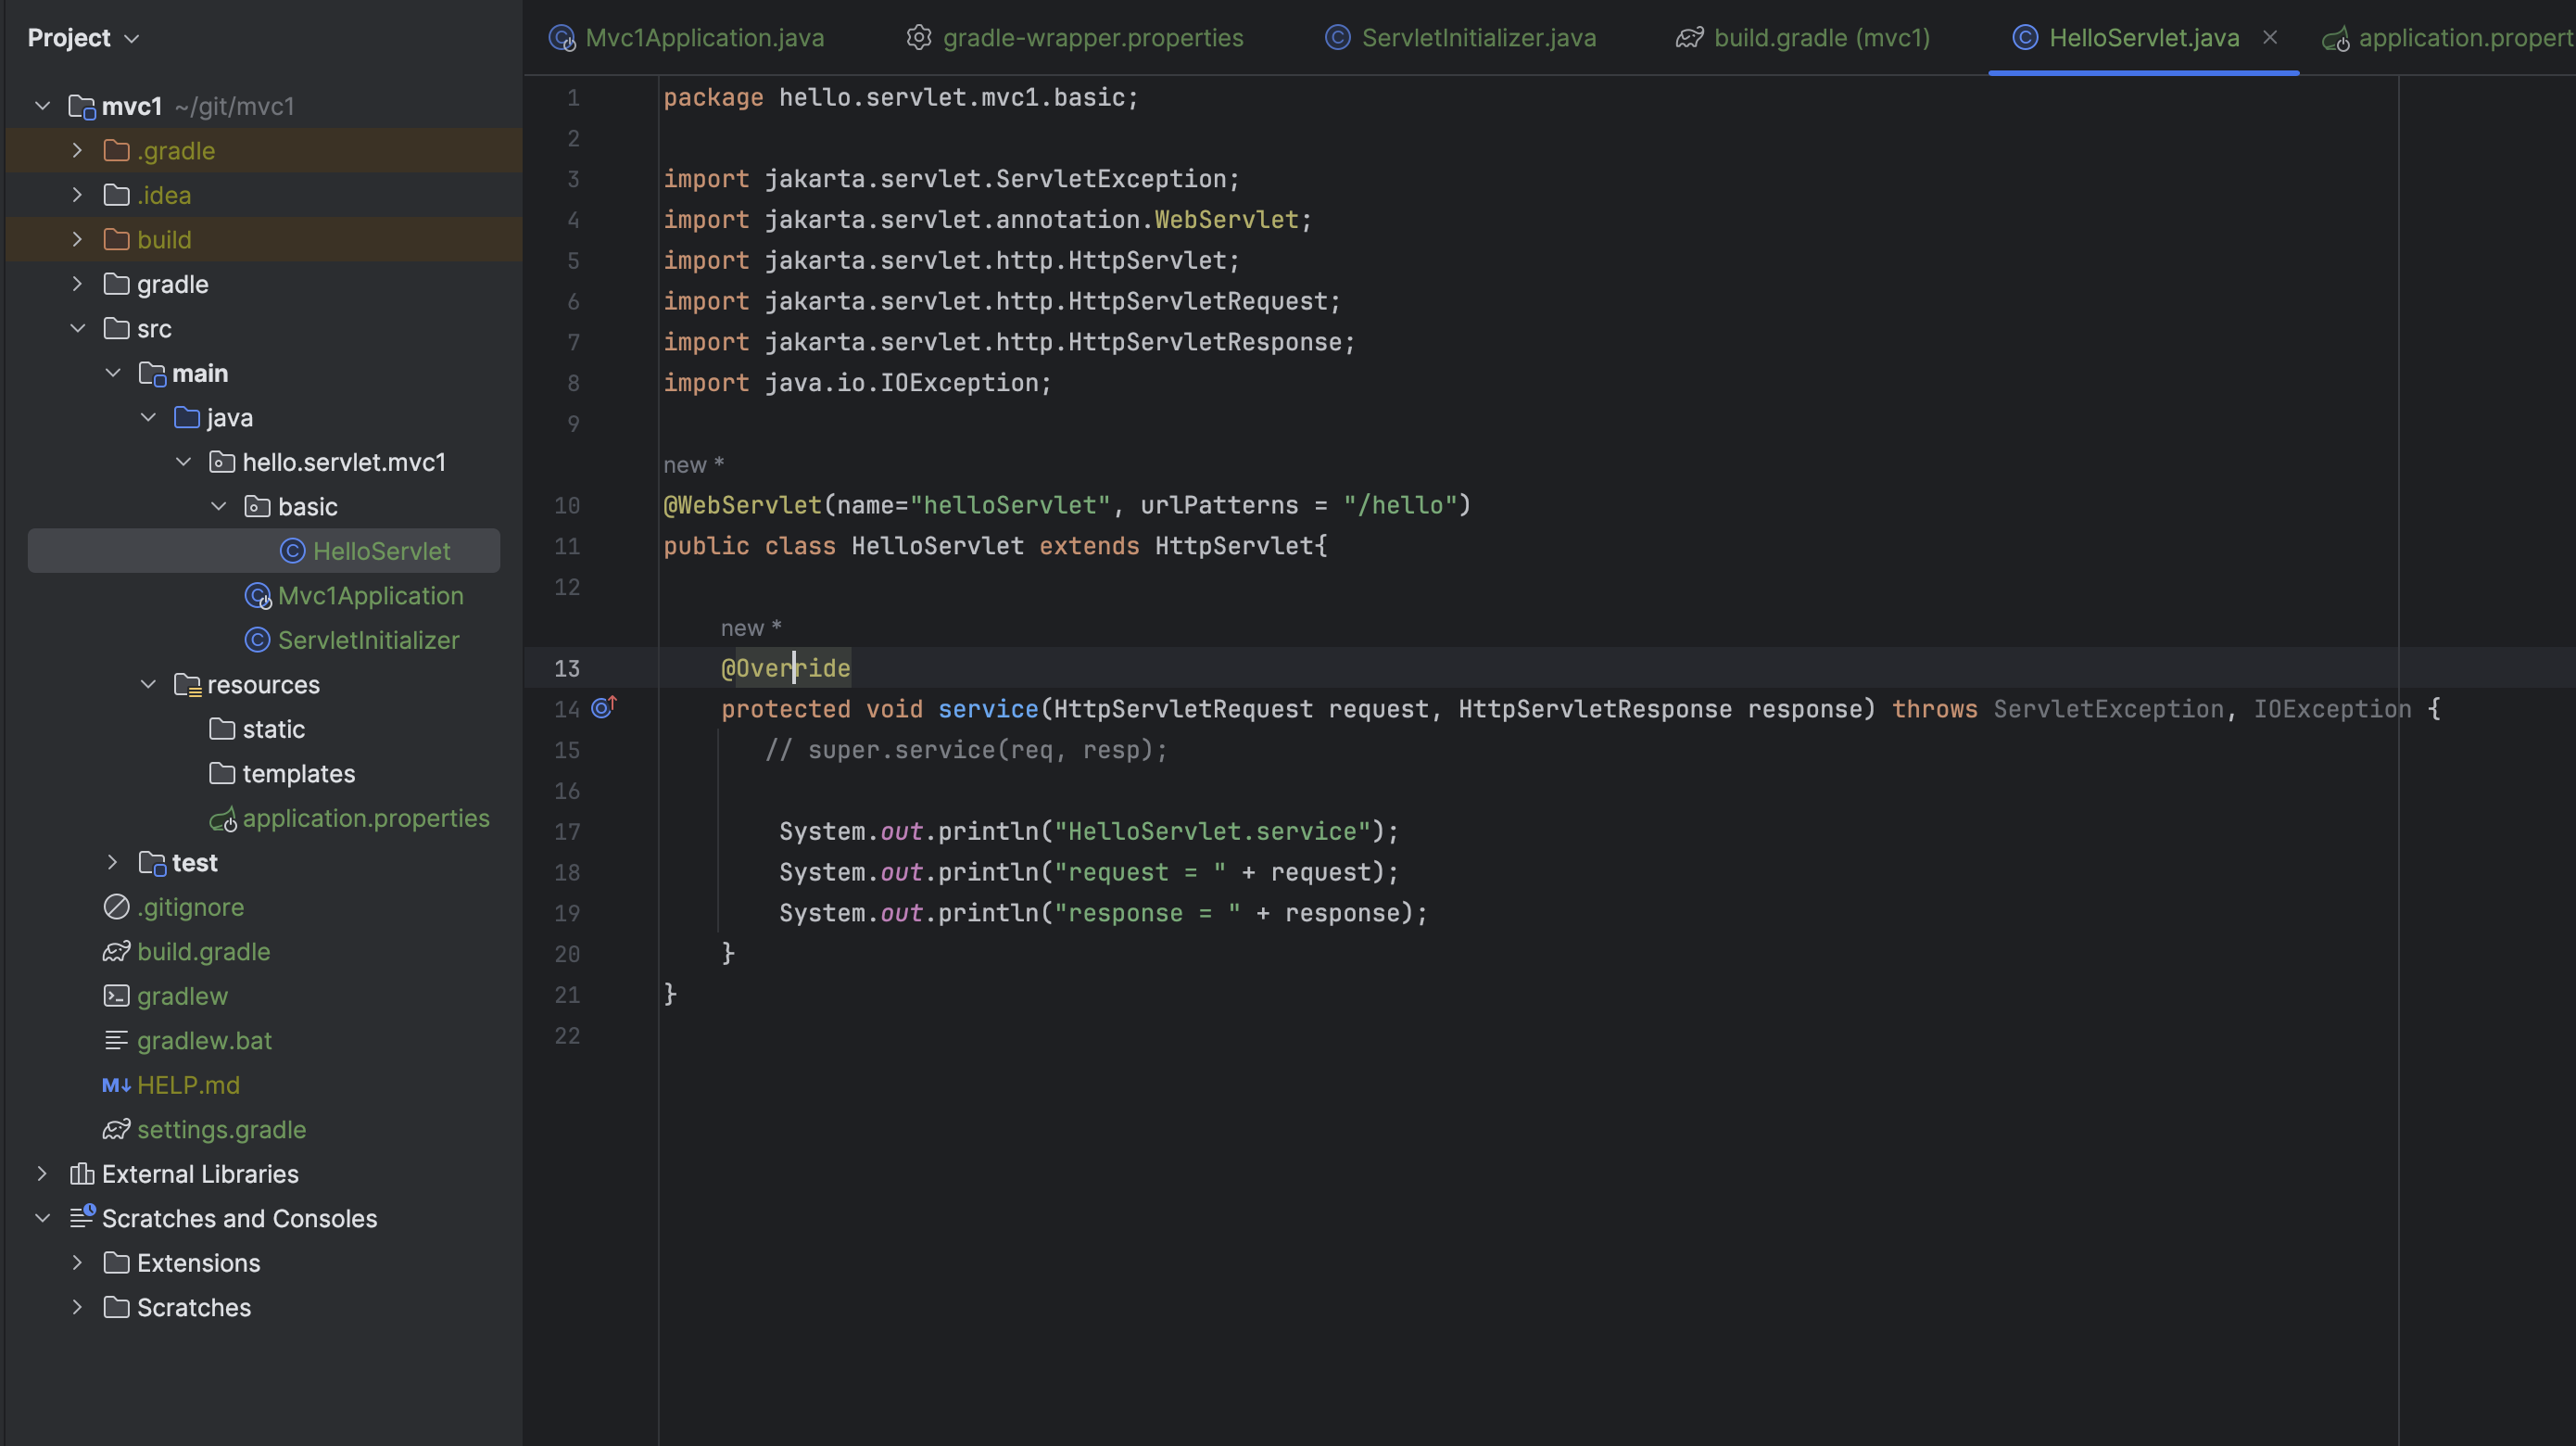2576x1446 pixels.
Task: Collapse the java source folder
Action: click(148, 417)
